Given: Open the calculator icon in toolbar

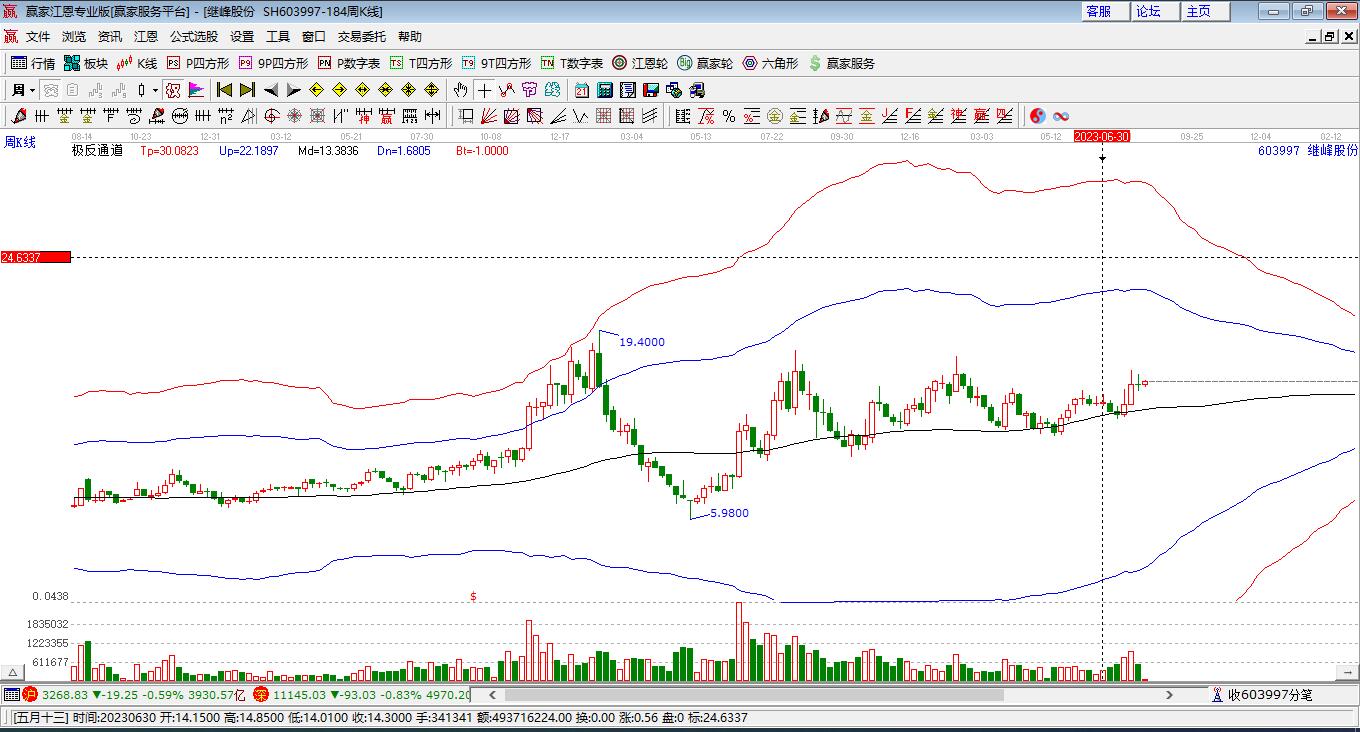Looking at the screenshot, I should coord(604,89).
